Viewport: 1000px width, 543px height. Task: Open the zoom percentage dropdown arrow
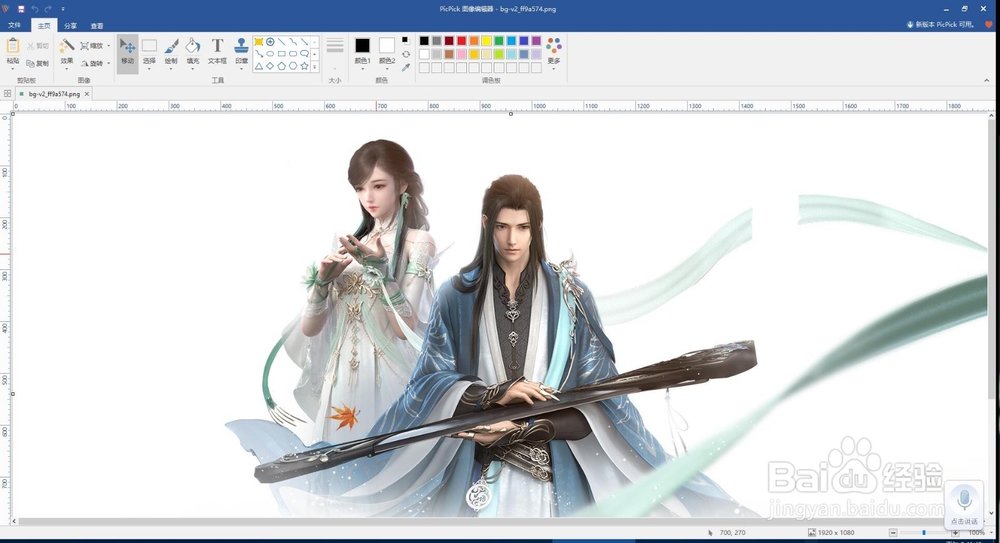(x=990, y=532)
